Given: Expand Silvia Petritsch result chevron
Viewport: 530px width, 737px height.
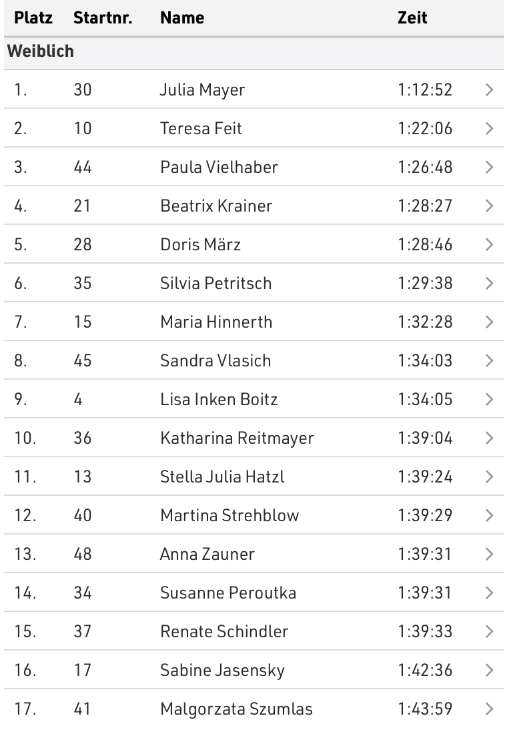Looking at the screenshot, I should [x=489, y=283].
